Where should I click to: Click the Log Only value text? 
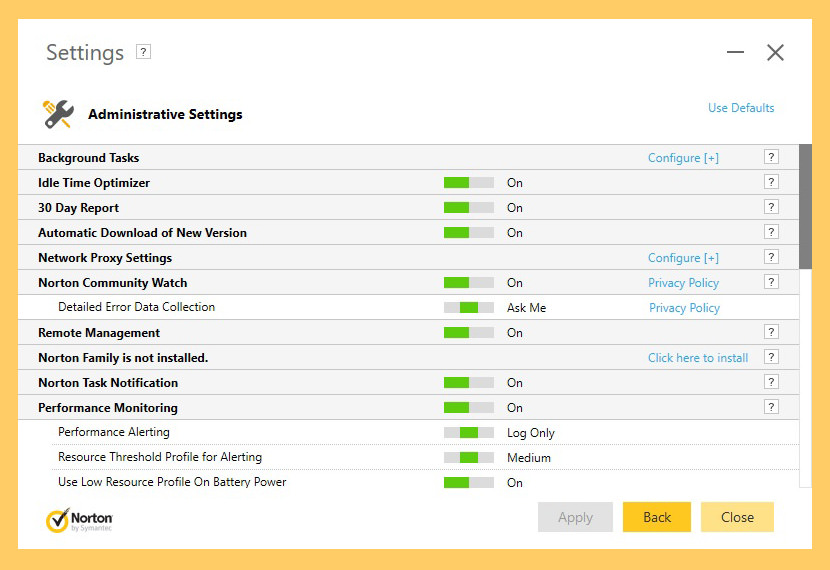[530, 433]
